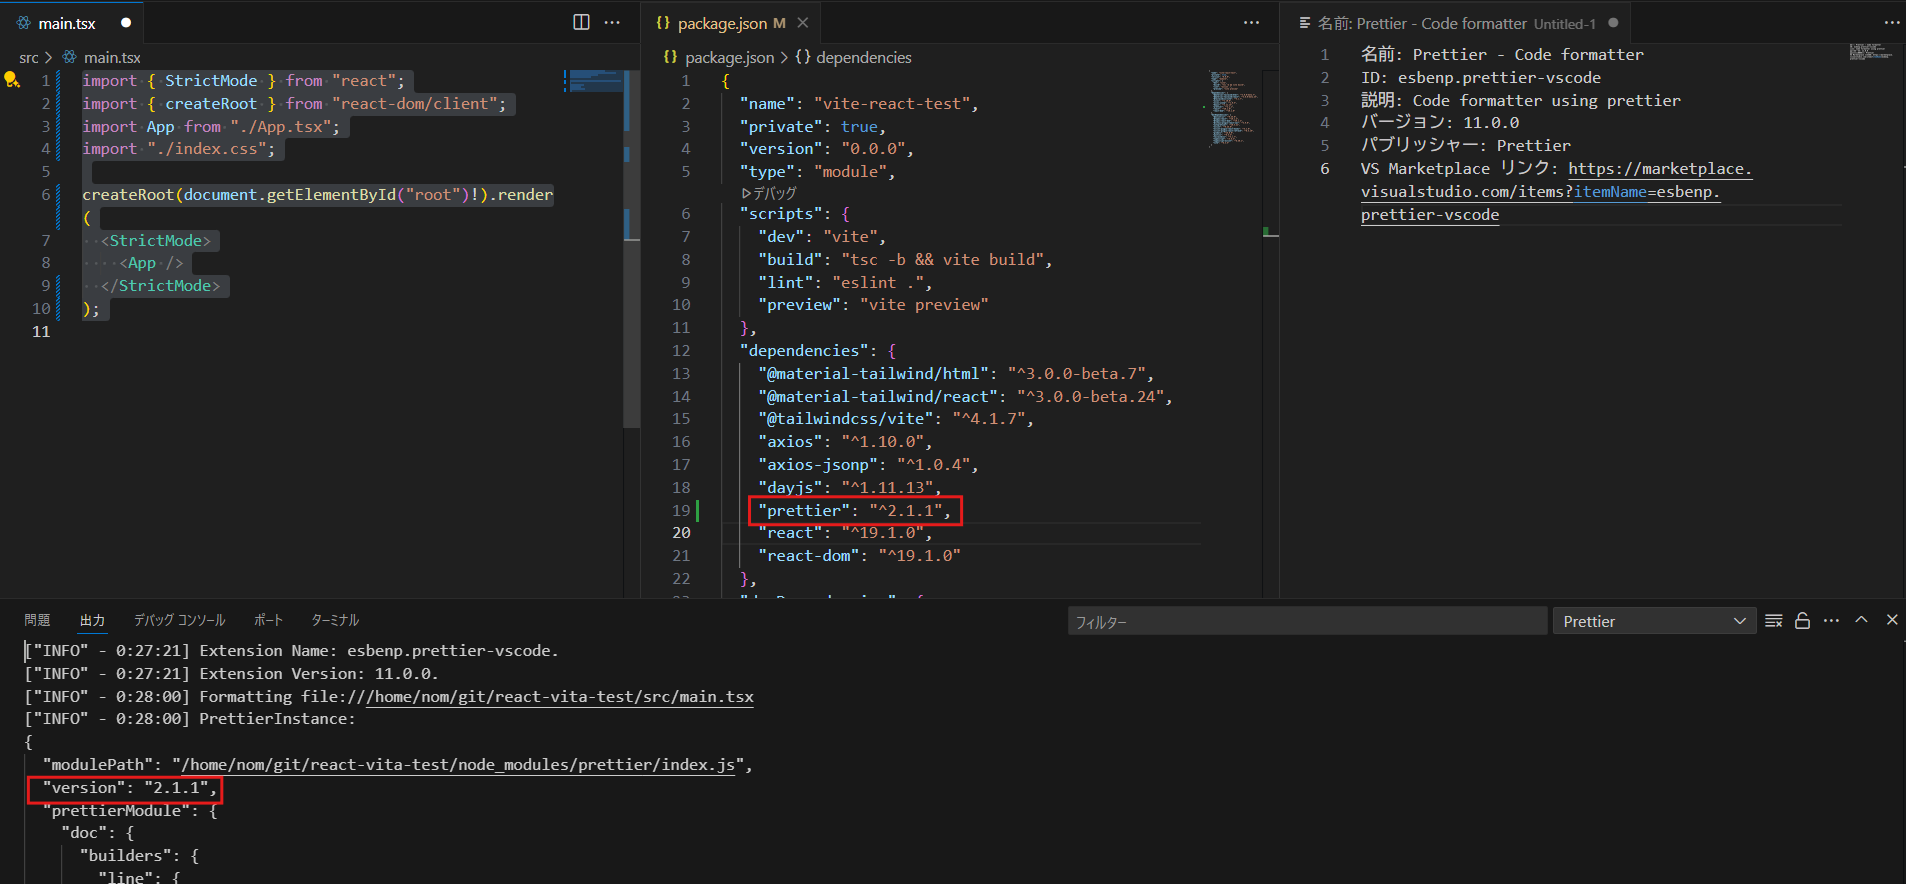1906x884 pixels.
Task: Click the React icon in main.tsx breadcrumb
Action: point(70,57)
